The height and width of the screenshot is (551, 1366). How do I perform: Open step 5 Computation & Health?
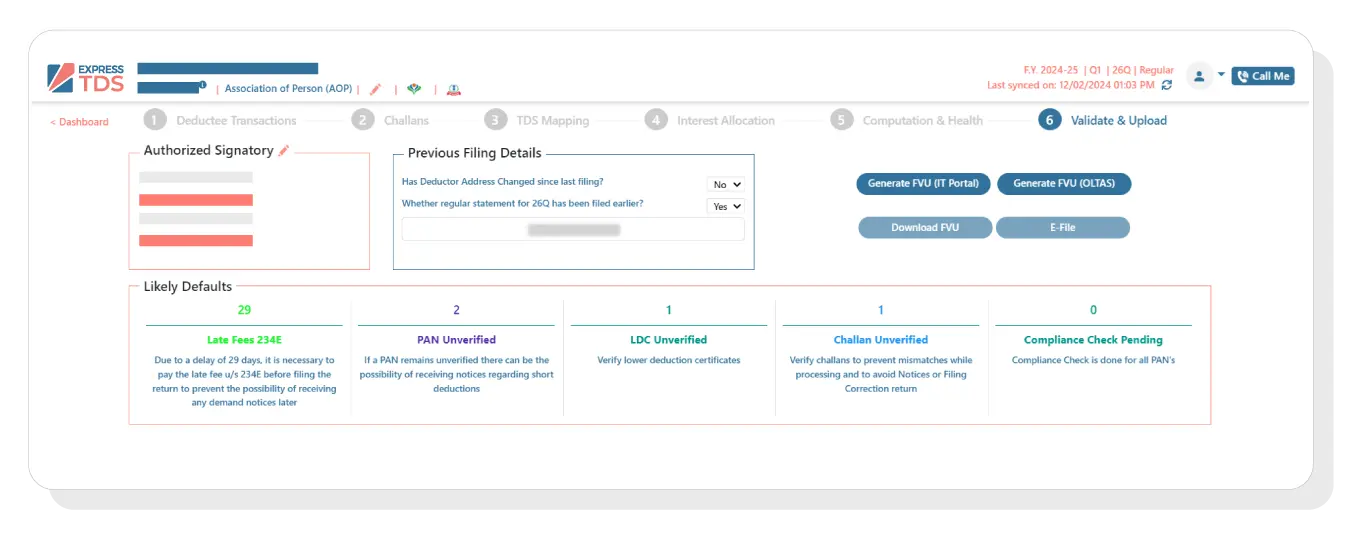908,121
